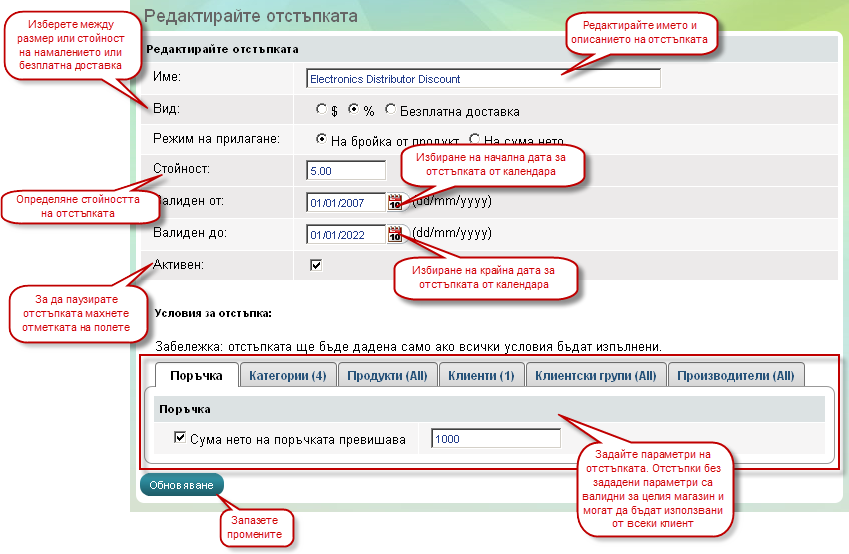The height and width of the screenshot is (554, 849).
Task: Click the Обновяване button
Action: 182,485
